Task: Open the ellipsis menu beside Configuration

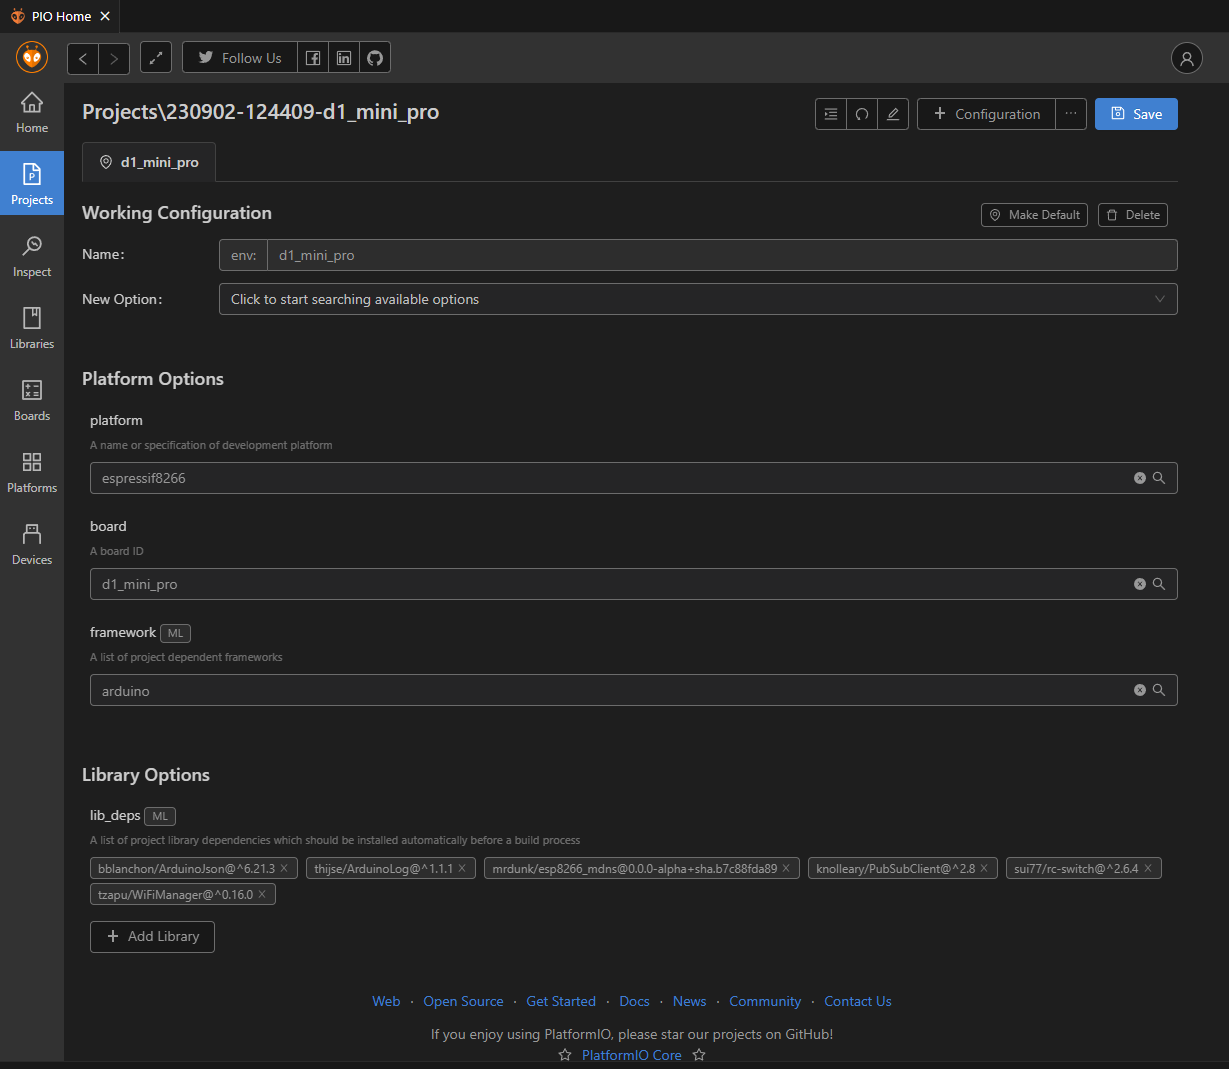Action: click(1070, 114)
